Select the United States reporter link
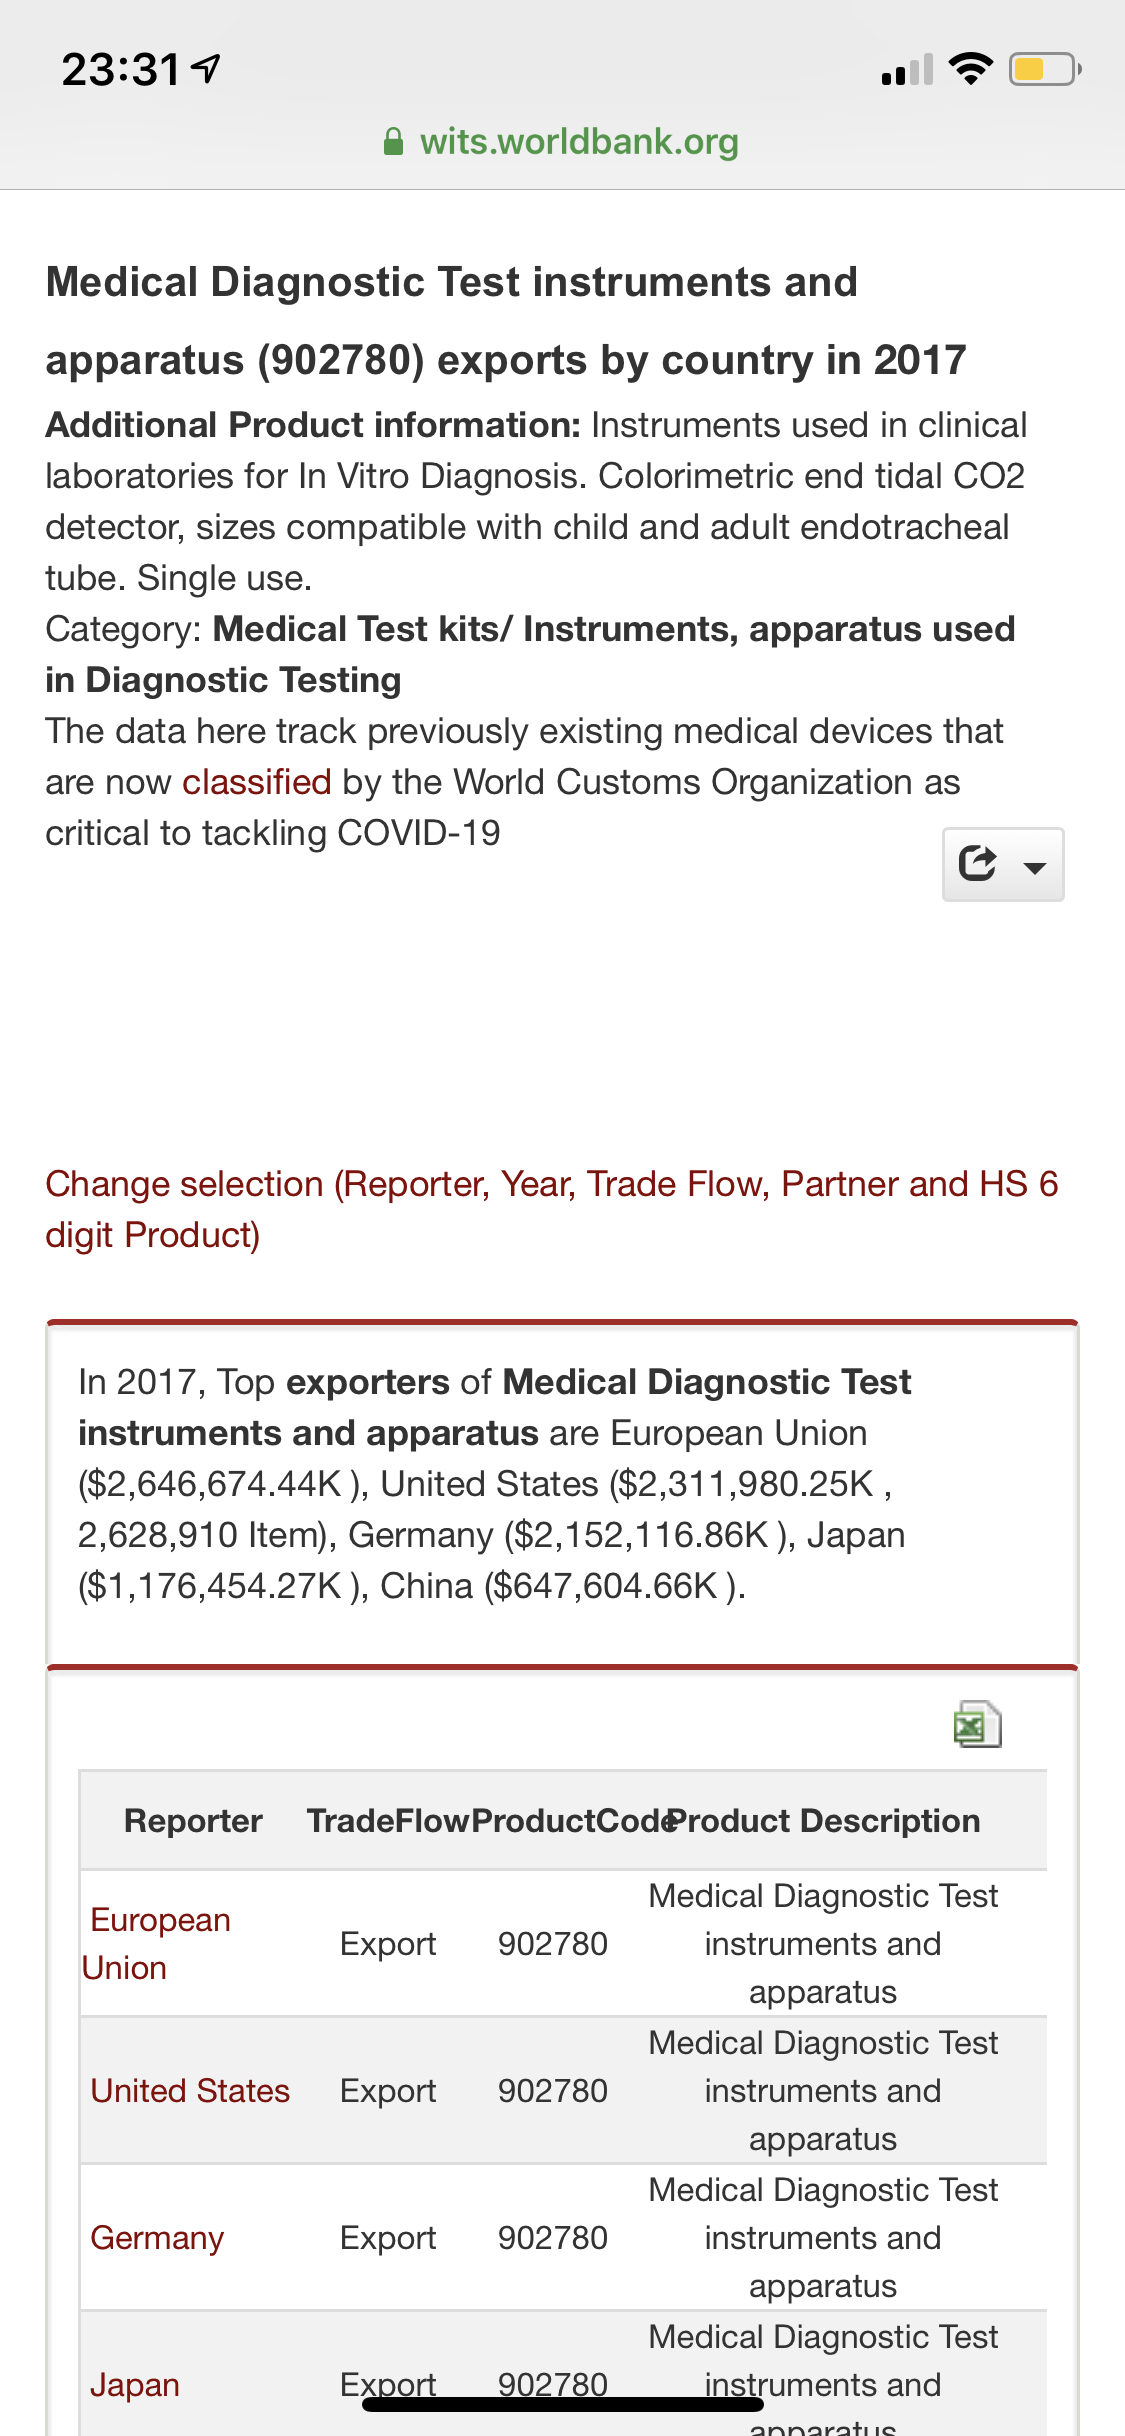Screen dimensions: 1125x2436 tap(190, 2090)
